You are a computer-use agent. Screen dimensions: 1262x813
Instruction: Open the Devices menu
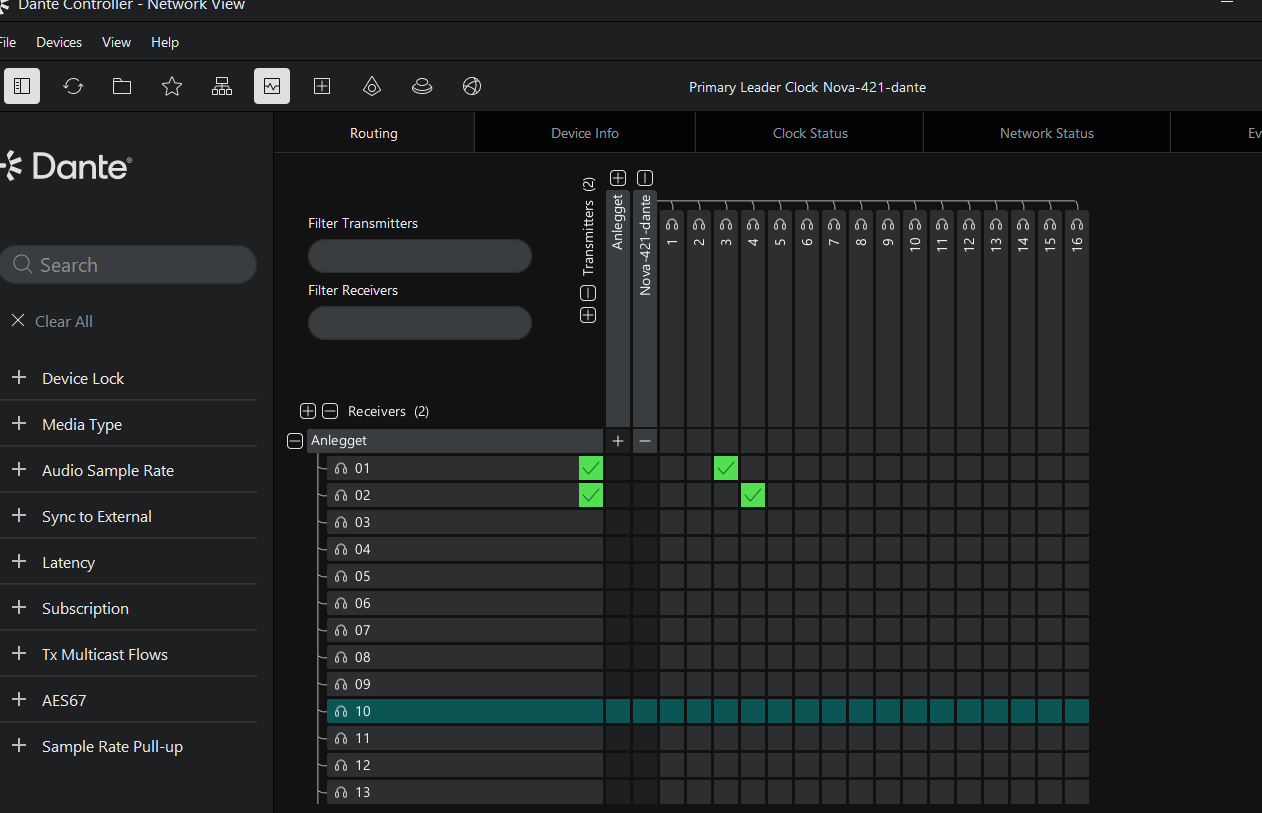(59, 42)
